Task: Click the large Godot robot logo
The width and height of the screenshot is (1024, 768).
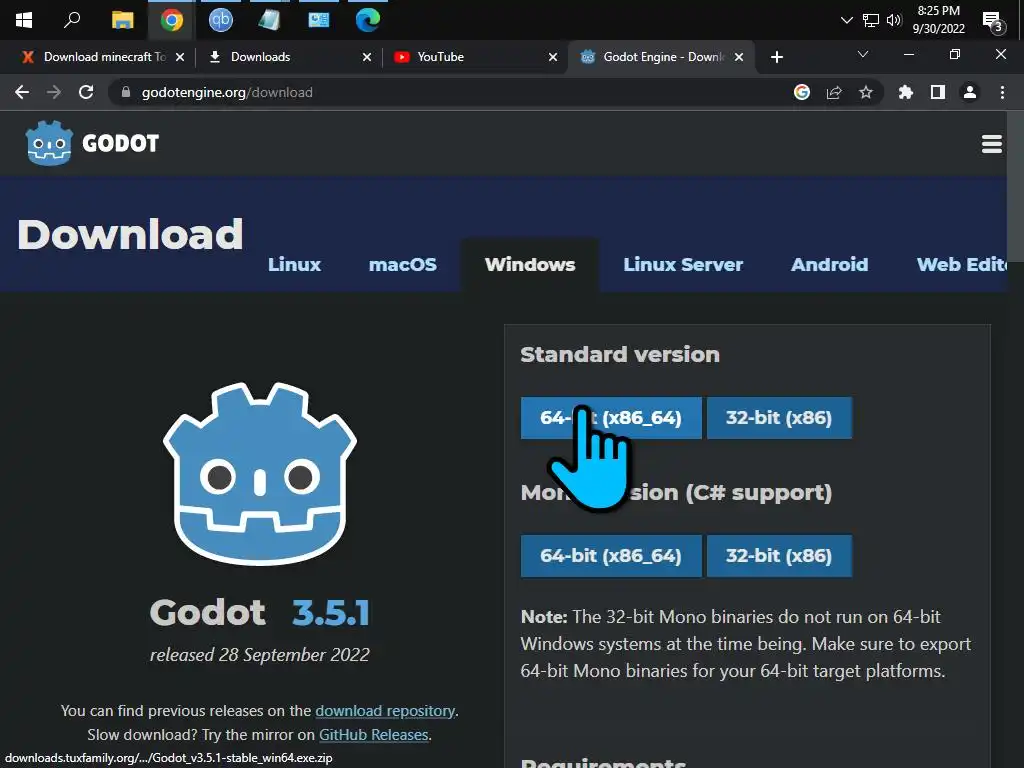Action: (x=260, y=473)
